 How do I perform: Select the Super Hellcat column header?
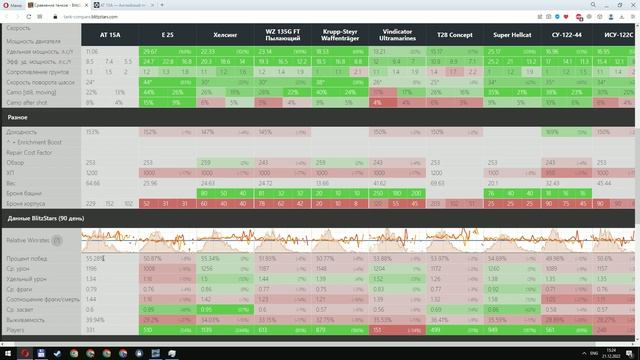tap(512, 35)
